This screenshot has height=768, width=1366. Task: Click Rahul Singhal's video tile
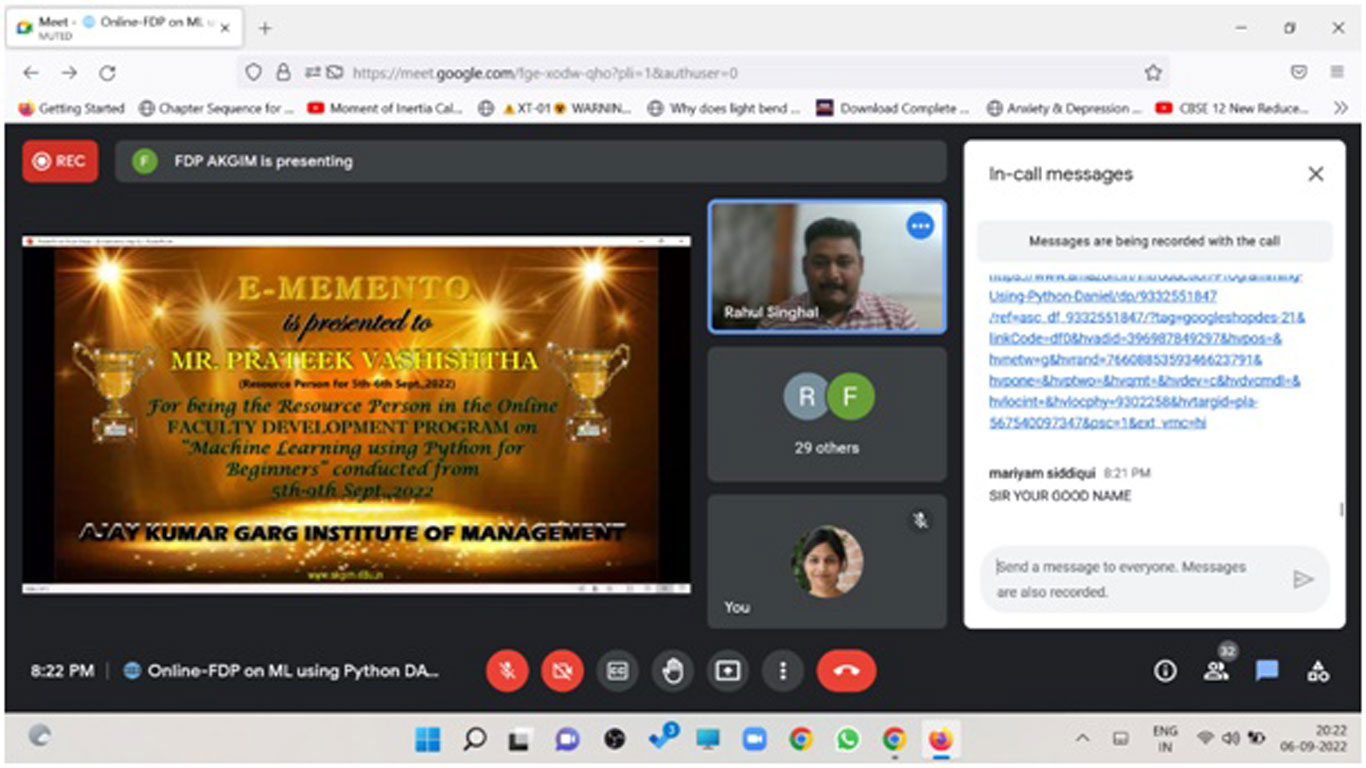click(826, 266)
